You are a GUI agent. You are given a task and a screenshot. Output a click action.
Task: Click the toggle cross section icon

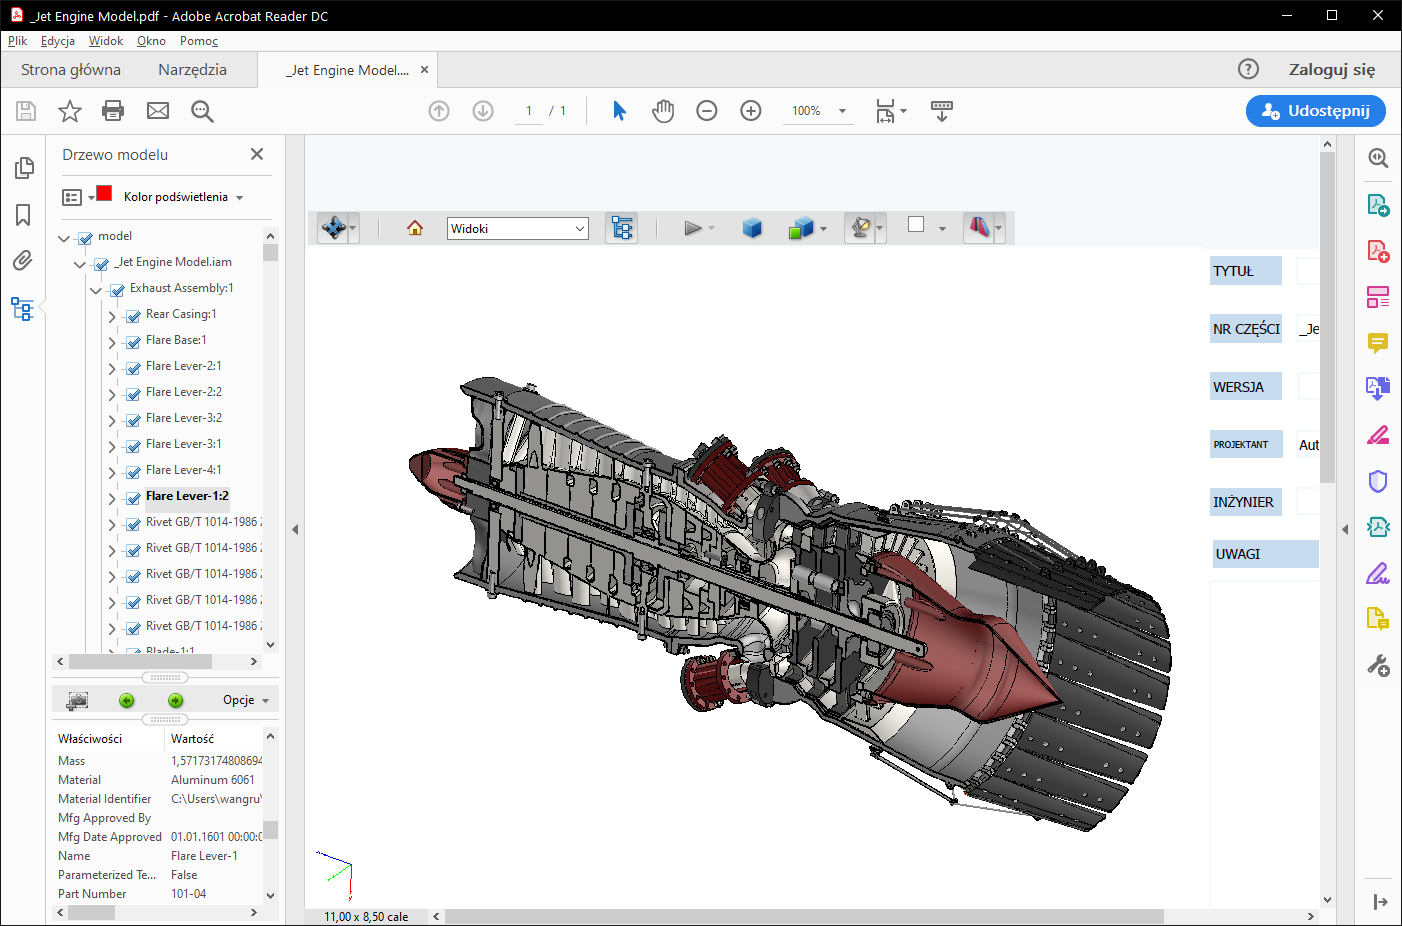[x=979, y=228]
